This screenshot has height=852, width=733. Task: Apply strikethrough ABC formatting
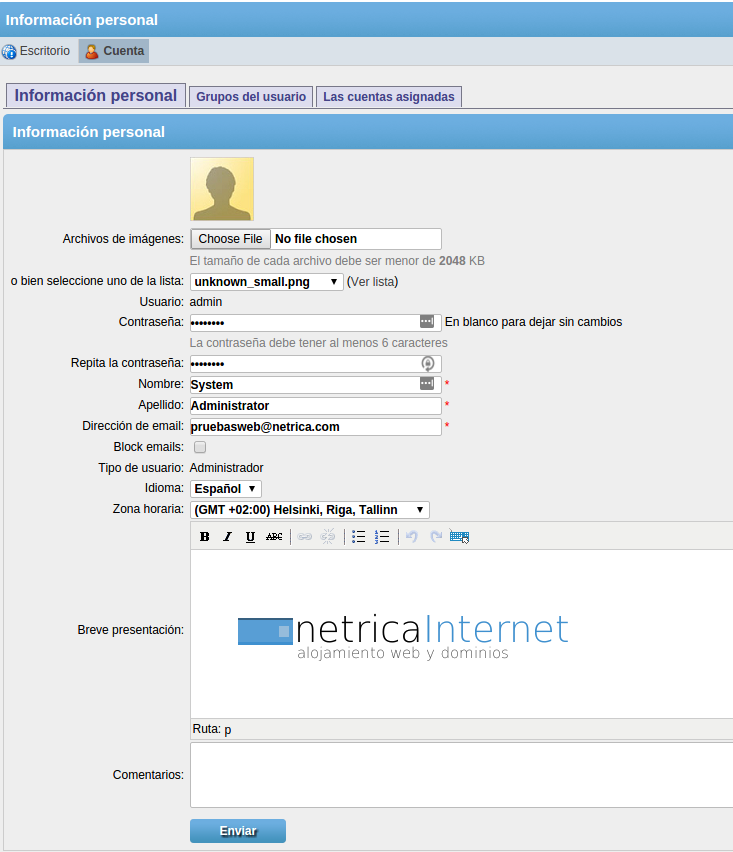[274, 537]
